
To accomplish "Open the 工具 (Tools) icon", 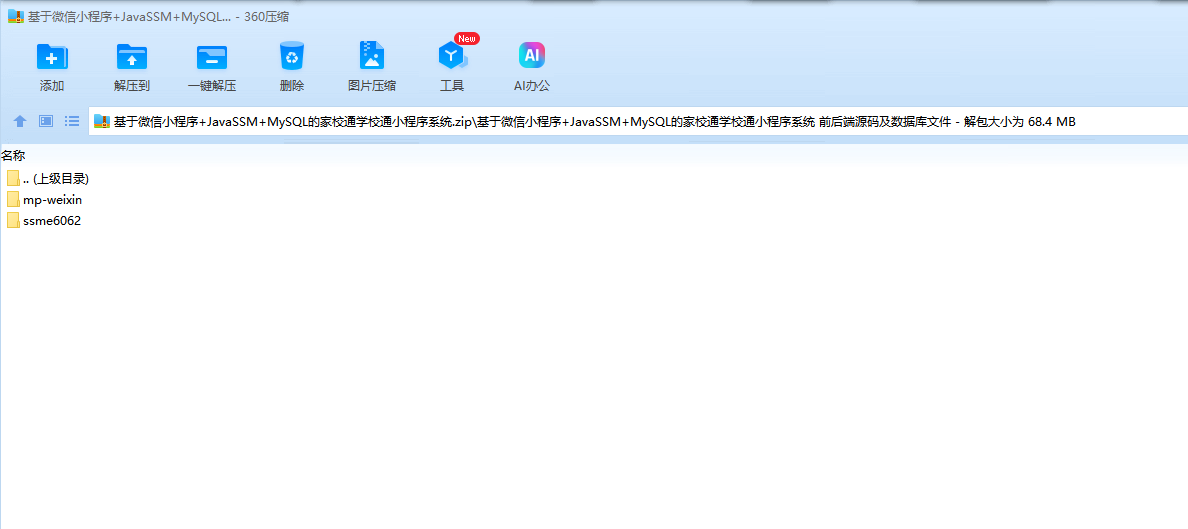I will 452,56.
